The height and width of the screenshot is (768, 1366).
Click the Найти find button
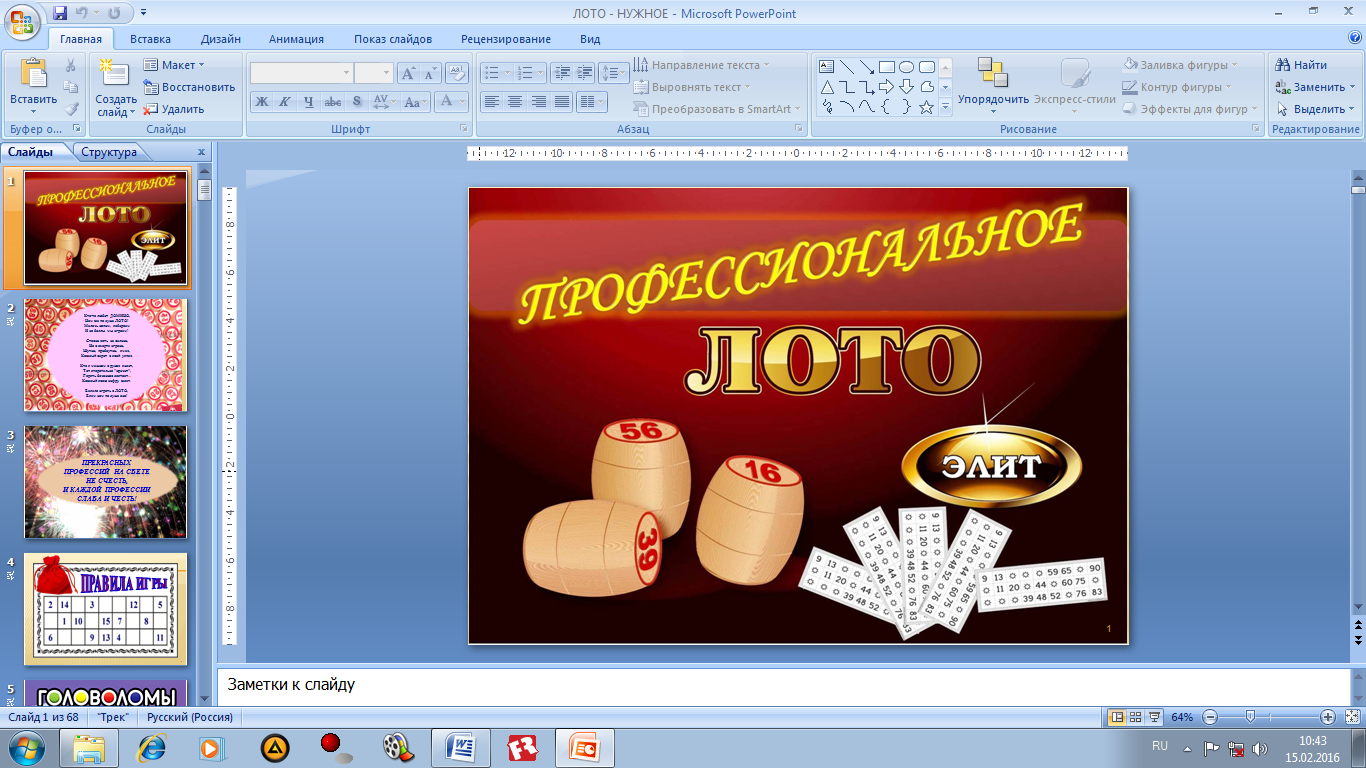[x=1301, y=65]
